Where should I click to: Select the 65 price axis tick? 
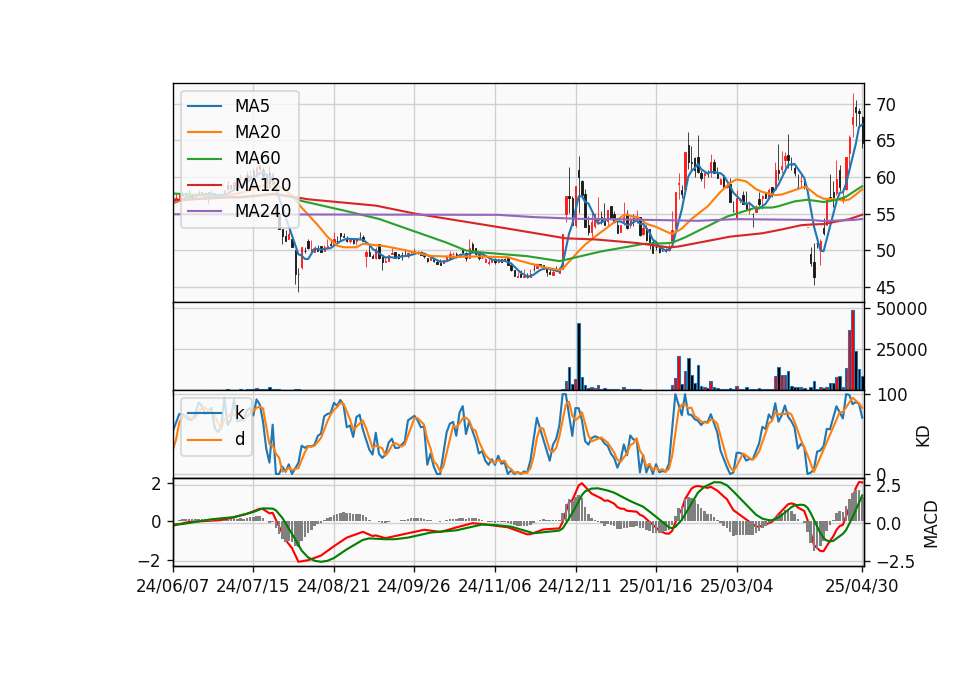point(886,141)
